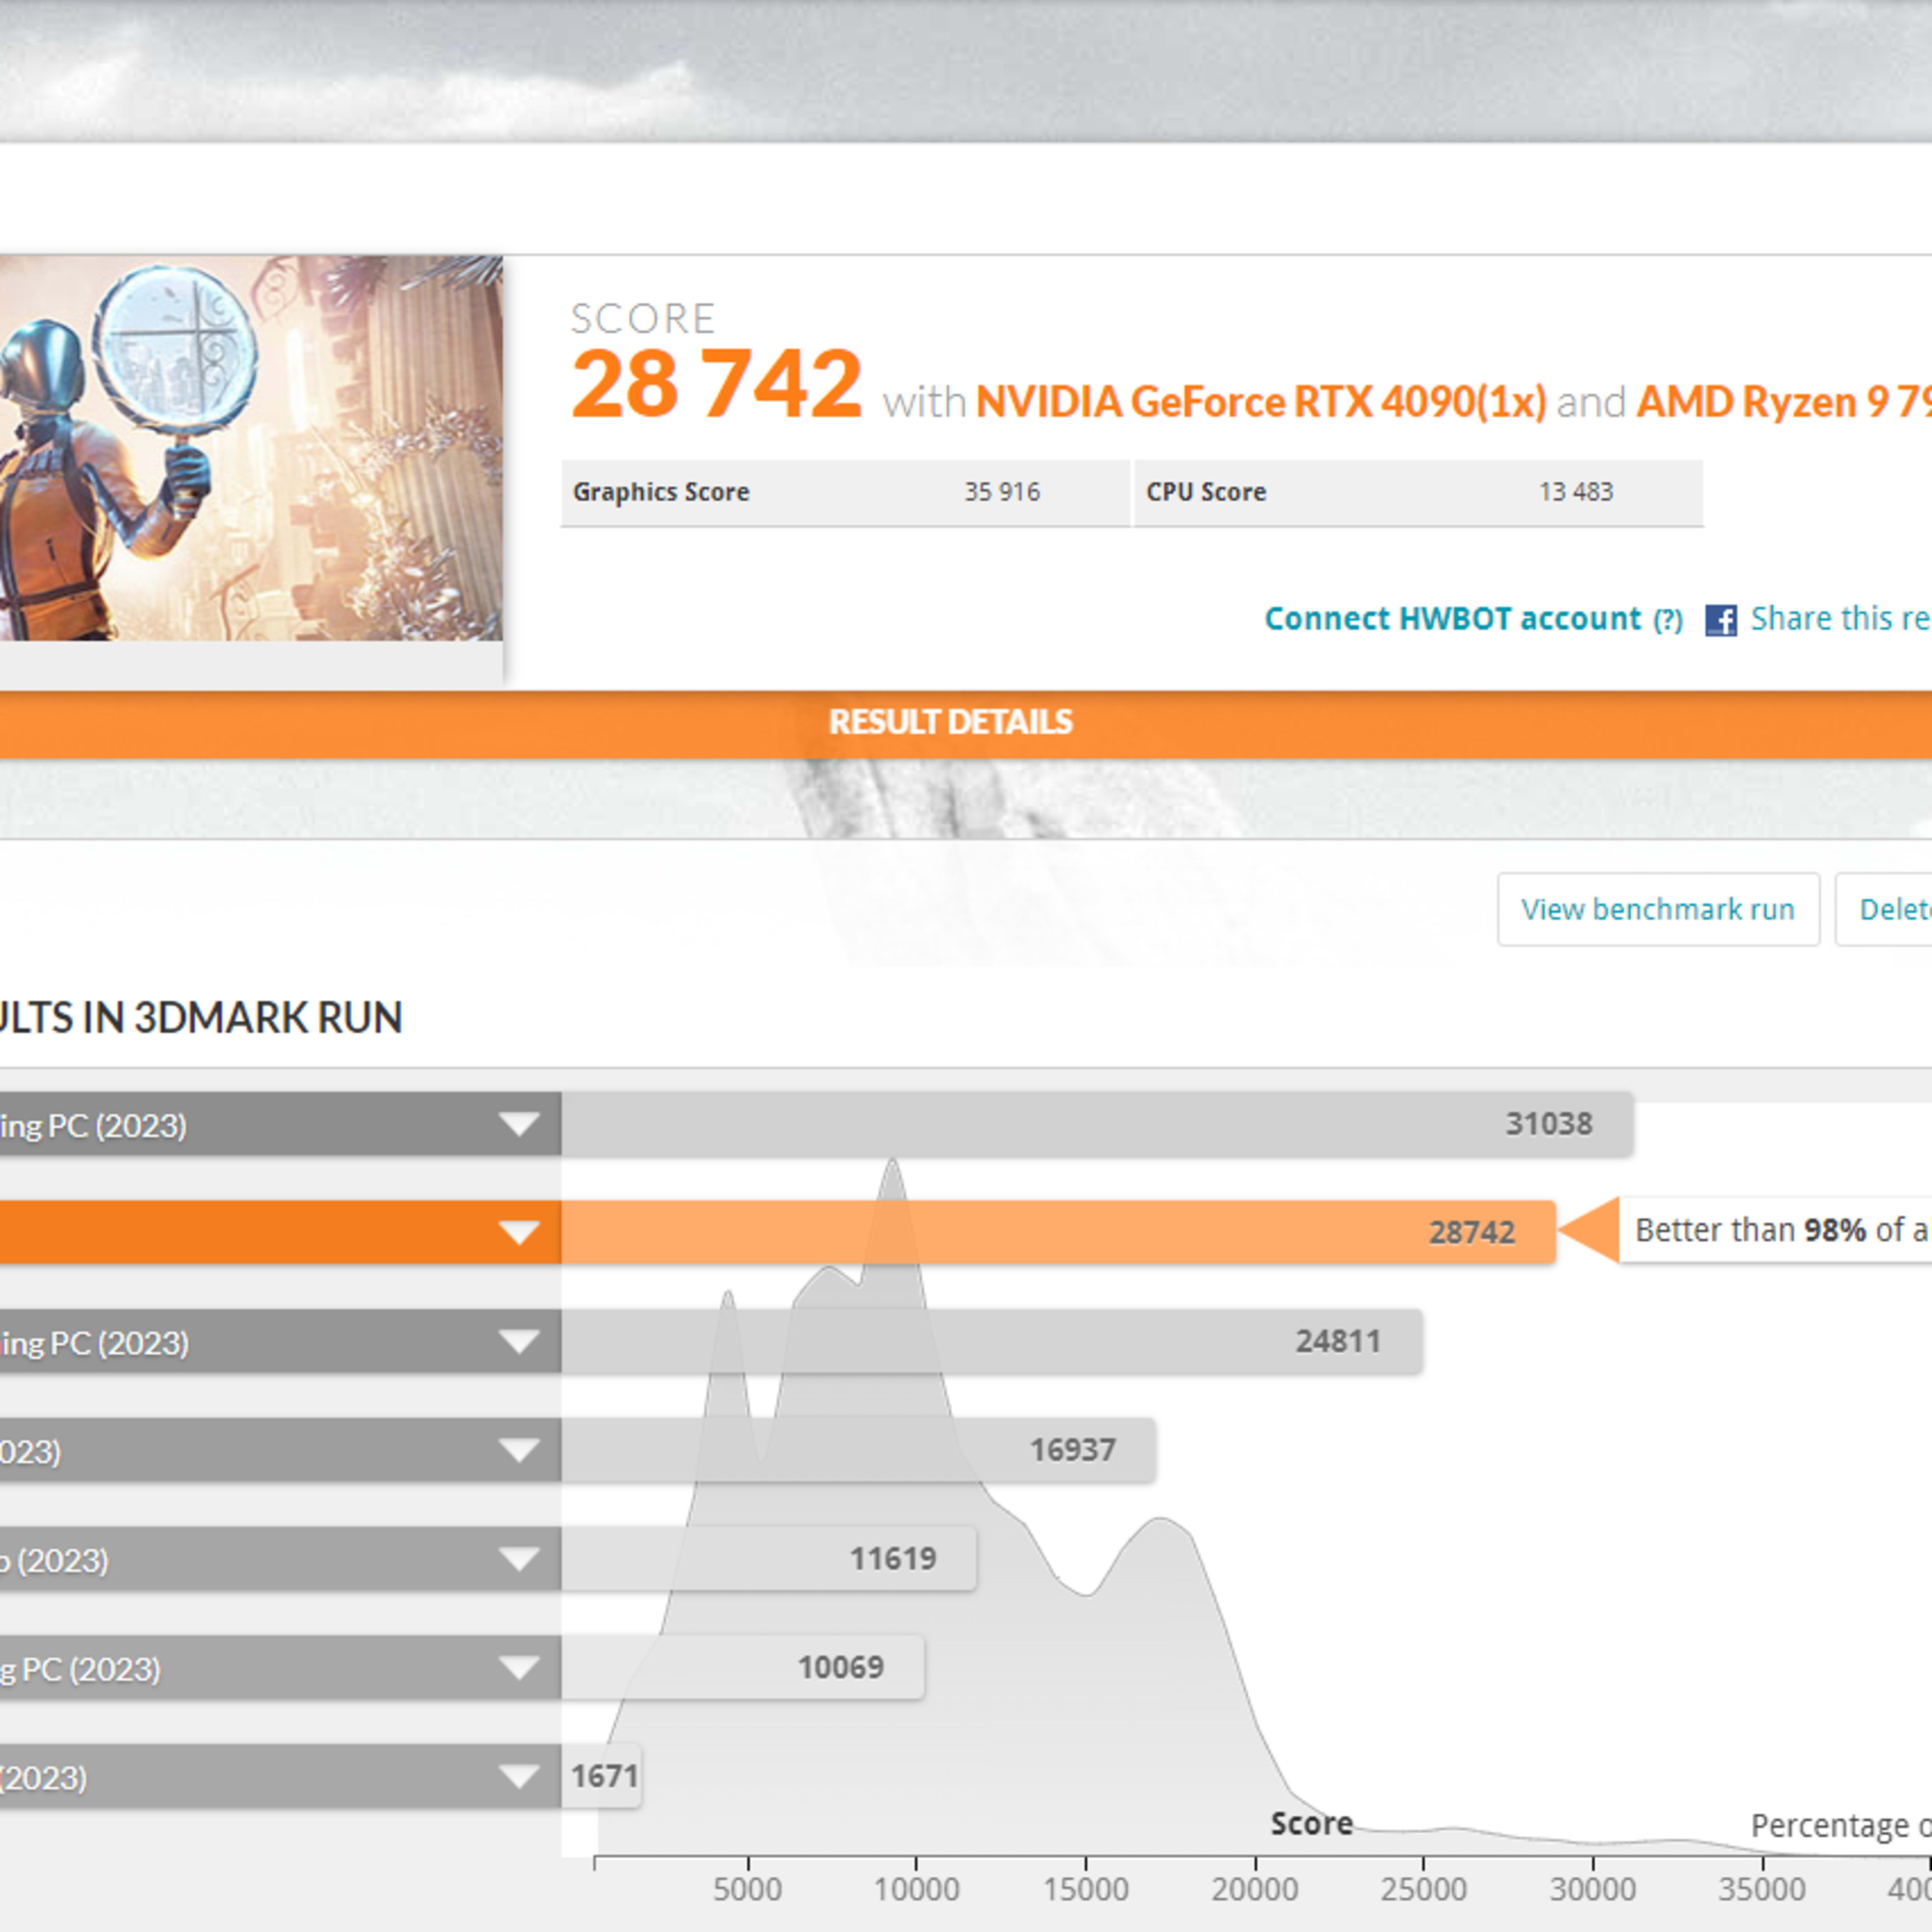Click the 5000 axis label
The width and height of the screenshot is (1932, 1932).
coord(747,1890)
